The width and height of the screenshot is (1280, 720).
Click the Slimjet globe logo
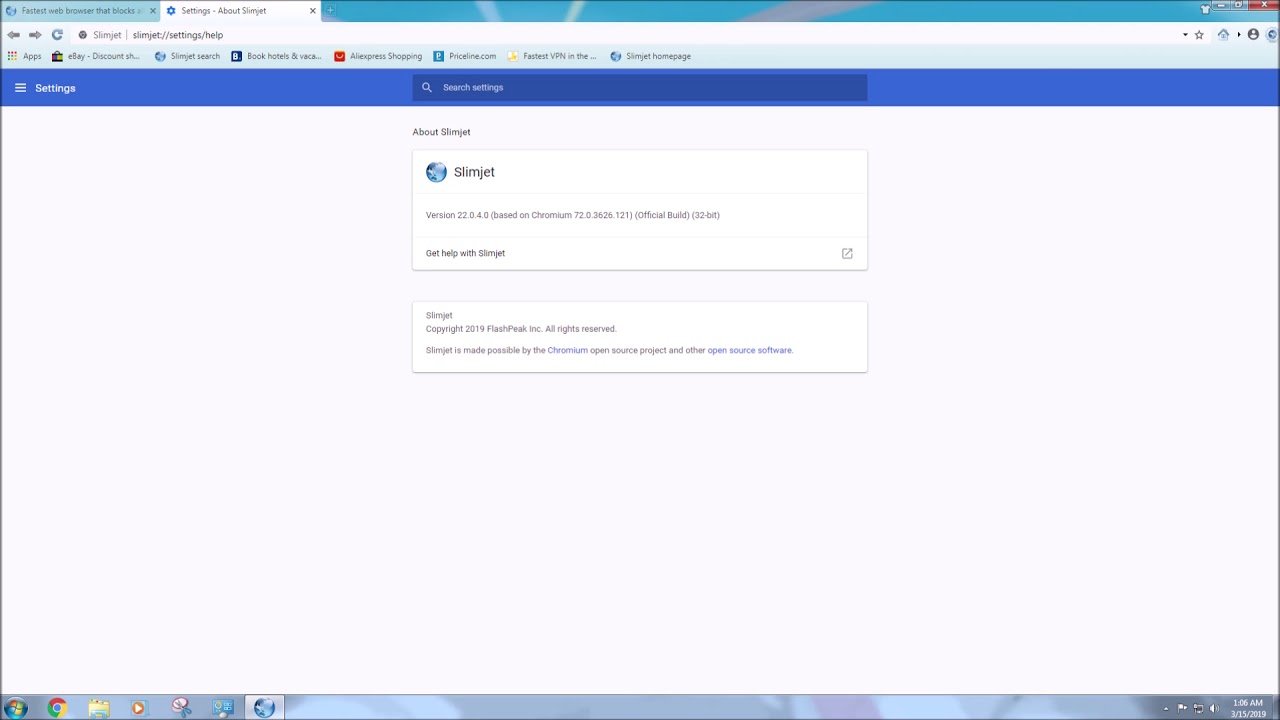[x=436, y=172]
